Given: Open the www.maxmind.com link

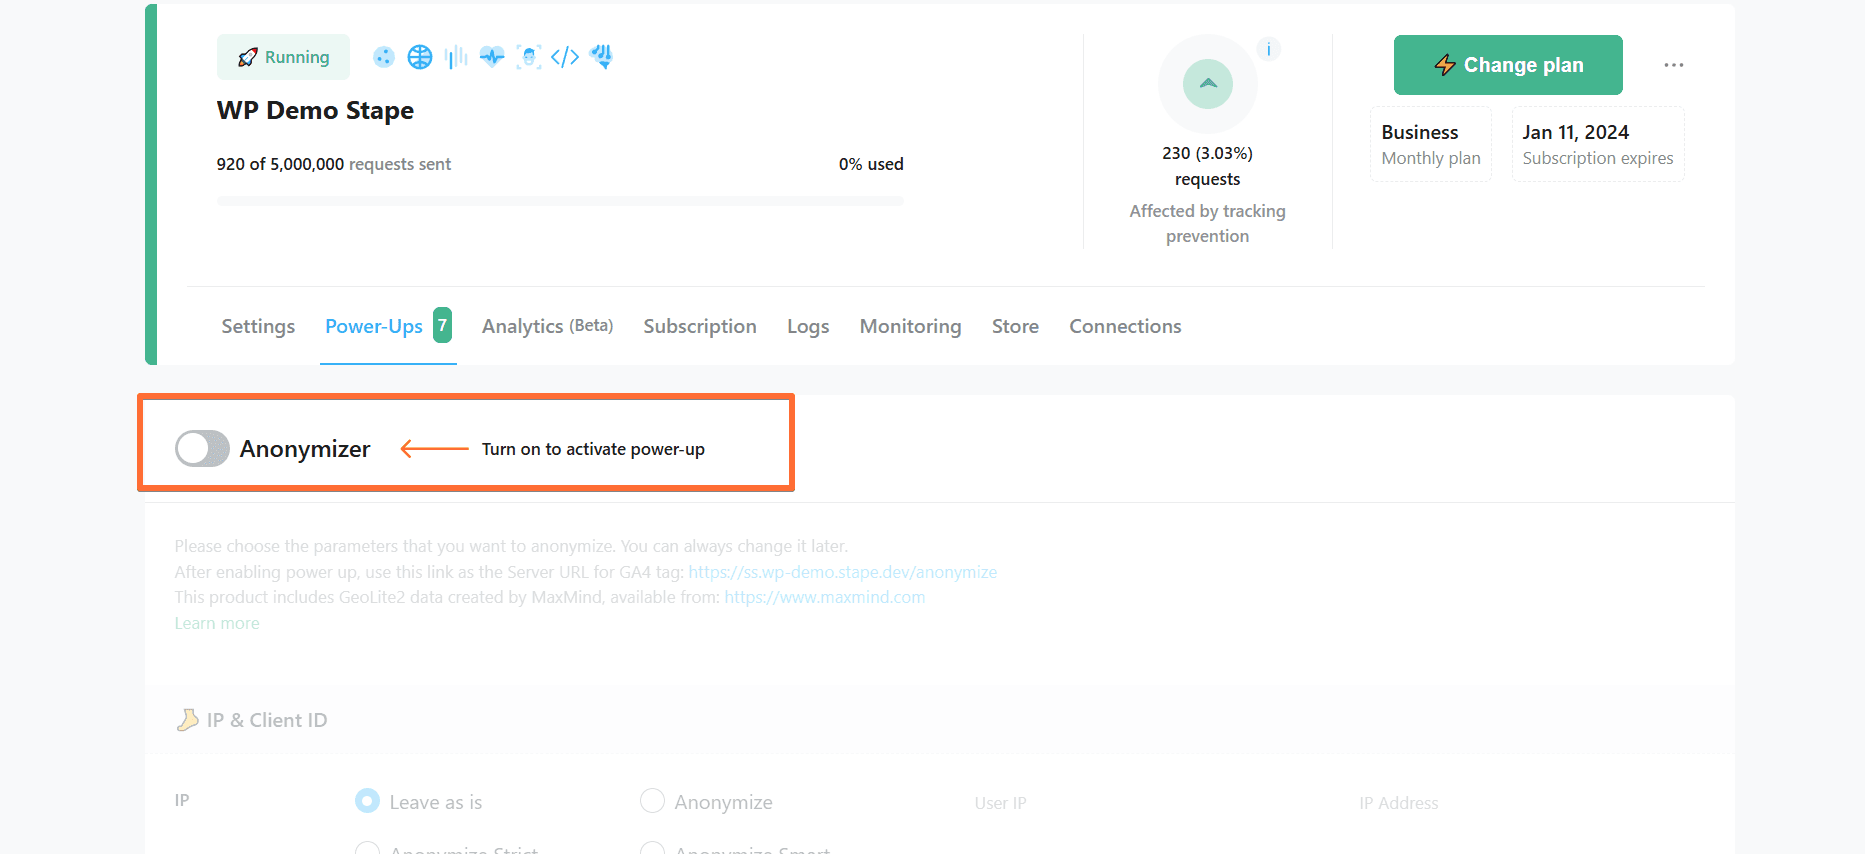Looking at the screenshot, I should pyautogui.click(x=825, y=597).
